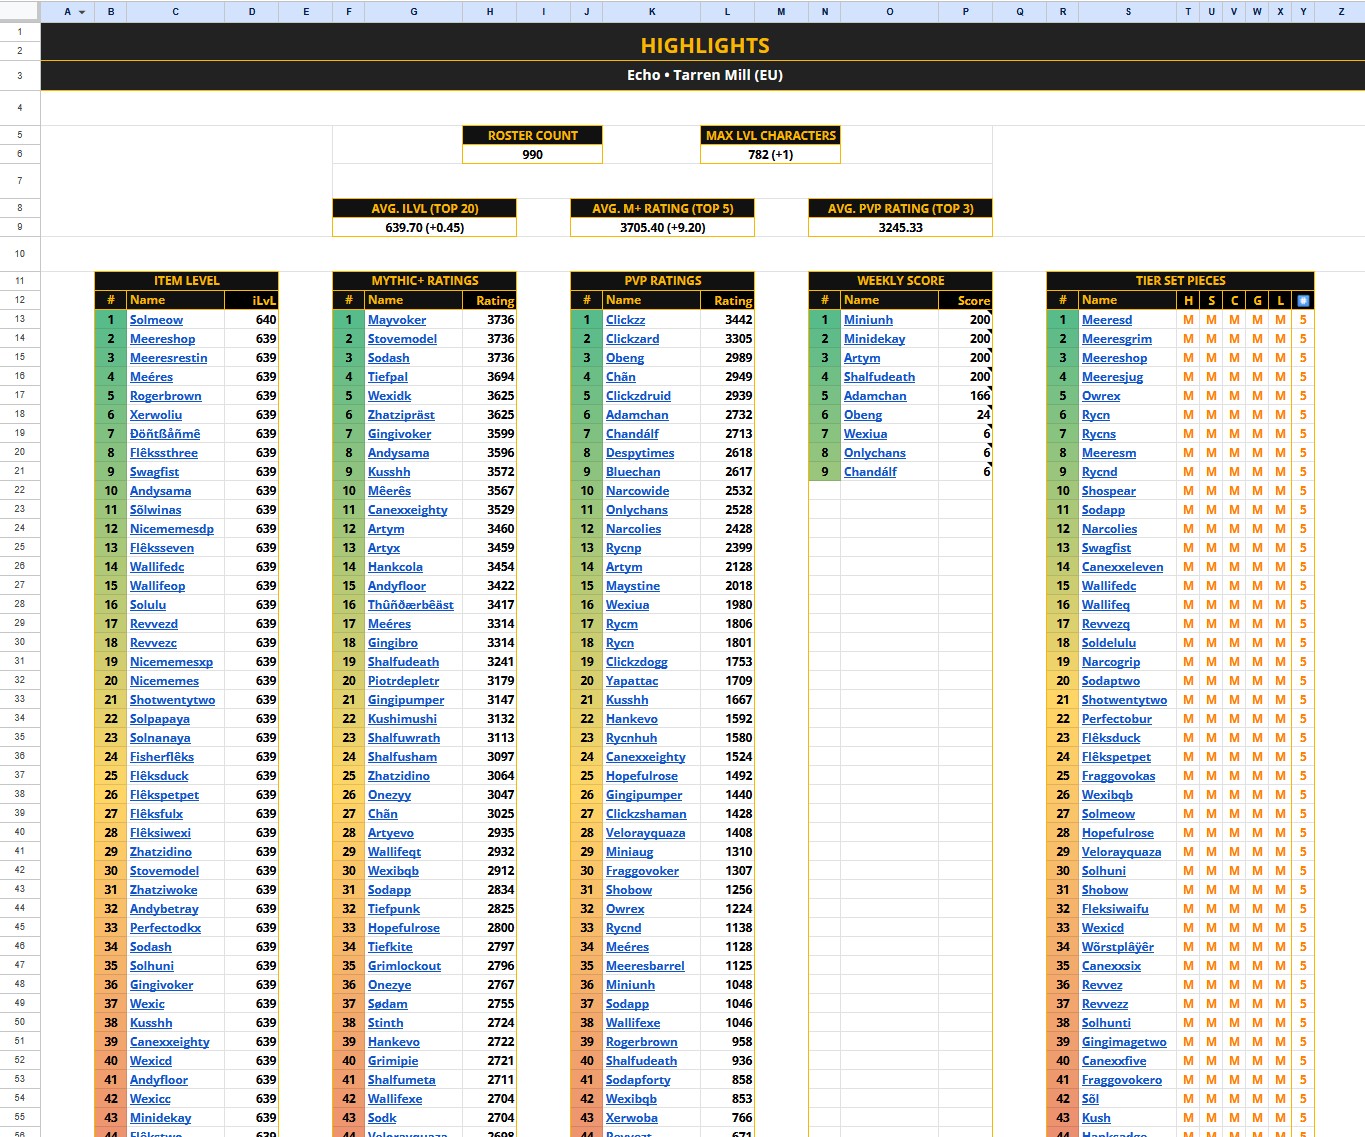Select the AVG. ILVL (TOP 20) header cell

[424, 208]
